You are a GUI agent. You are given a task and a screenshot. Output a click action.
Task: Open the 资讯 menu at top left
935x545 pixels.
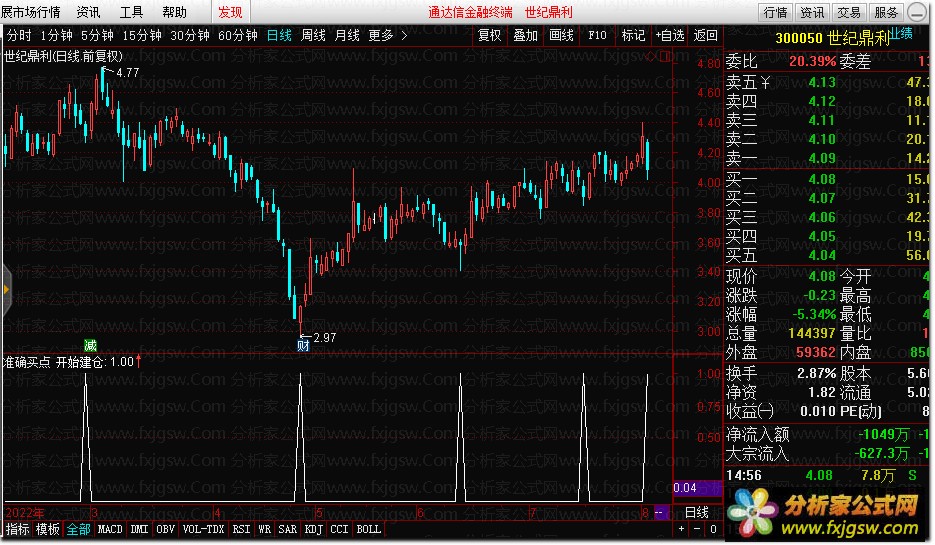[x=88, y=12]
